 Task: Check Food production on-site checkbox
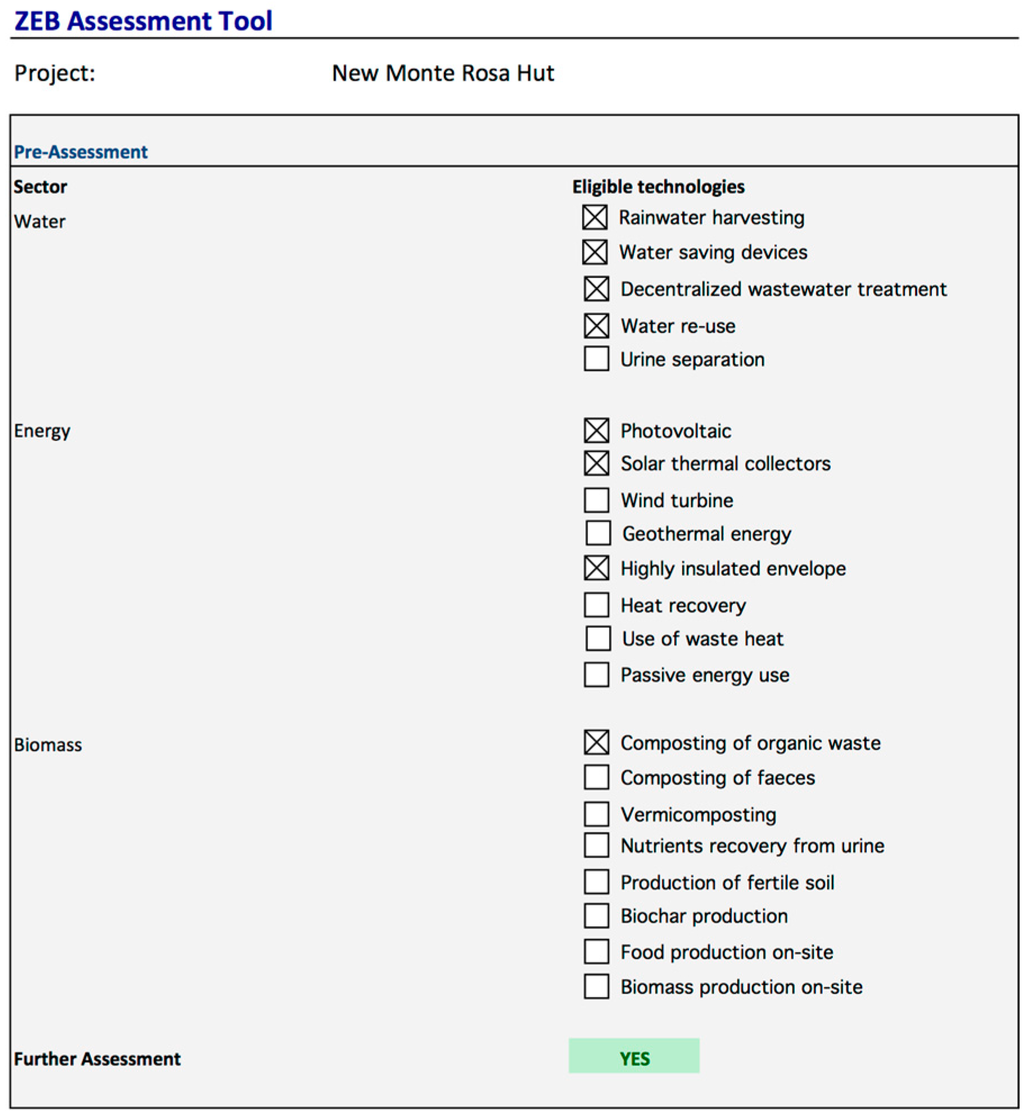pos(596,952)
